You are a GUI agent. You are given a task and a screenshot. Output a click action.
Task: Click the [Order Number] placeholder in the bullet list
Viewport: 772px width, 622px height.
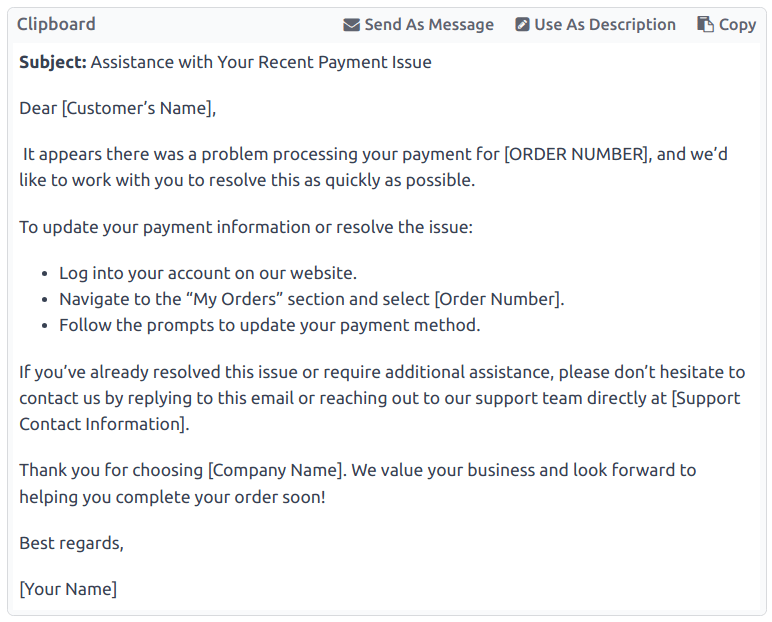pyautogui.click(x=498, y=299)
